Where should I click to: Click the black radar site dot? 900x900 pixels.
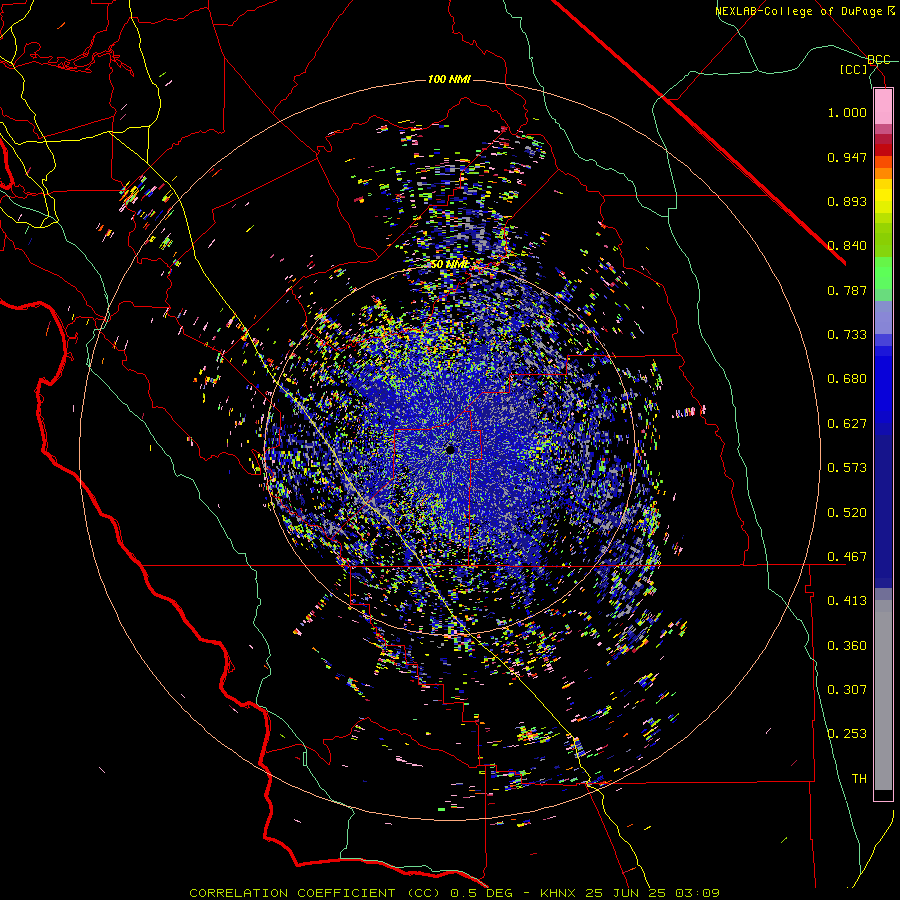tap(451, 450)
